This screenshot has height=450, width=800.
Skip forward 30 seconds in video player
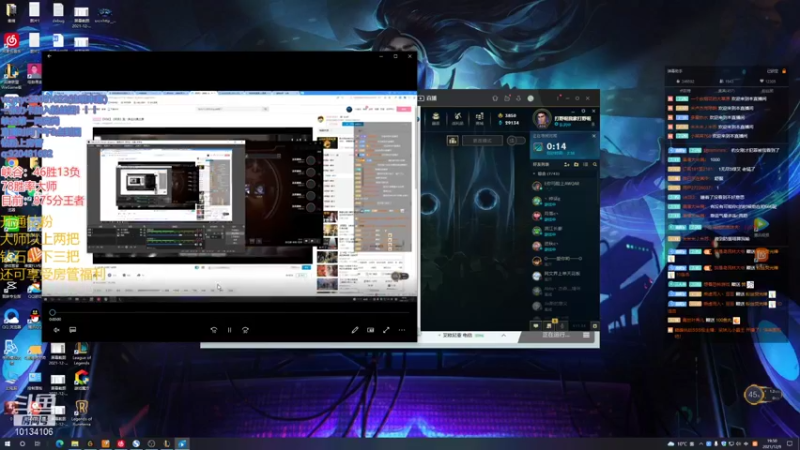(245, 330)
